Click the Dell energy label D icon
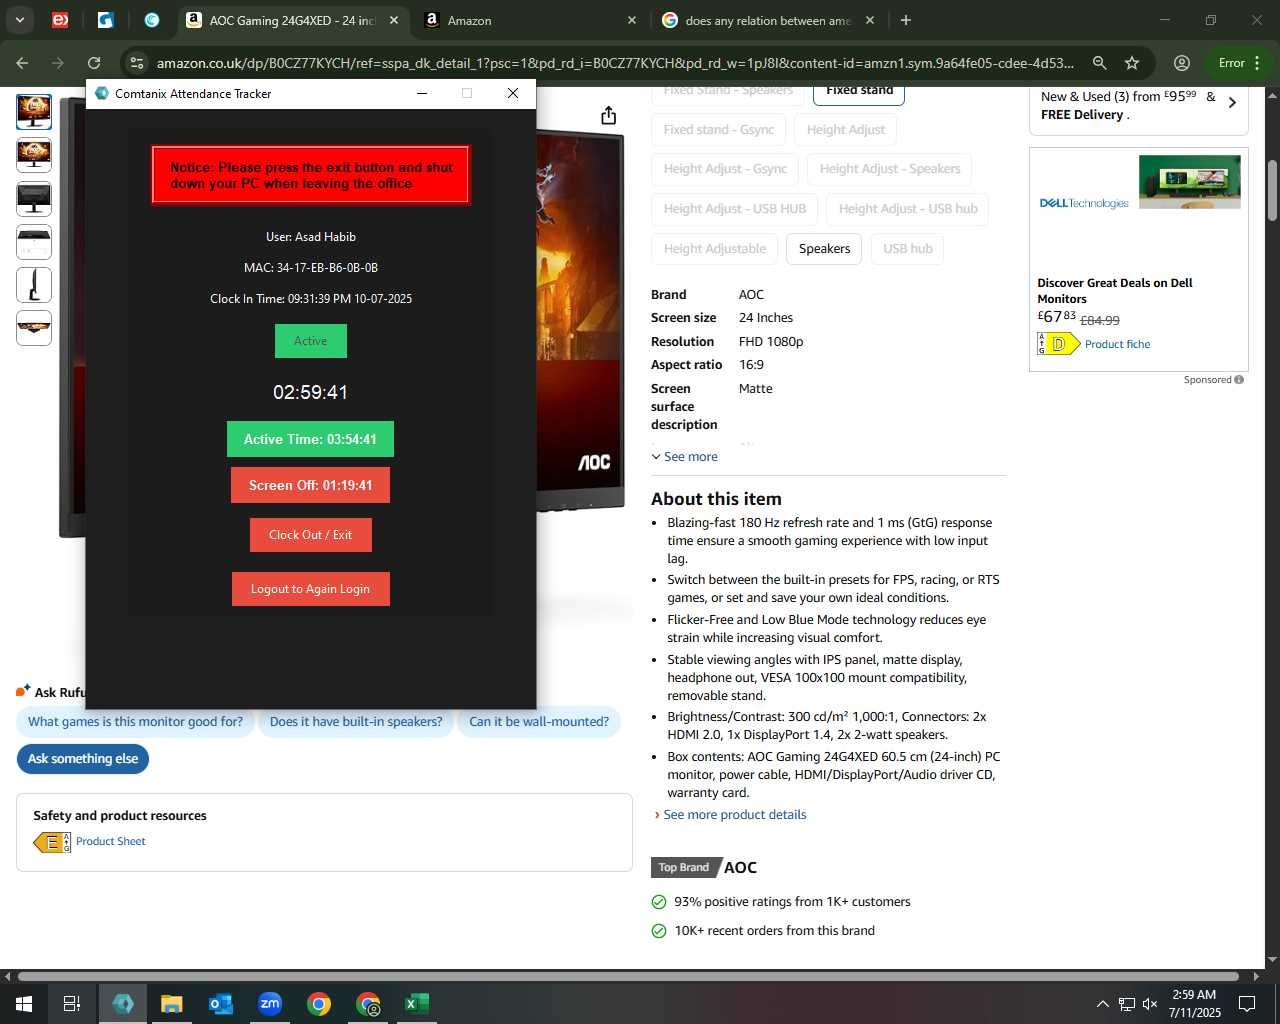The width and height of the screenshot is (1280, 1024). coord(1058,344)
